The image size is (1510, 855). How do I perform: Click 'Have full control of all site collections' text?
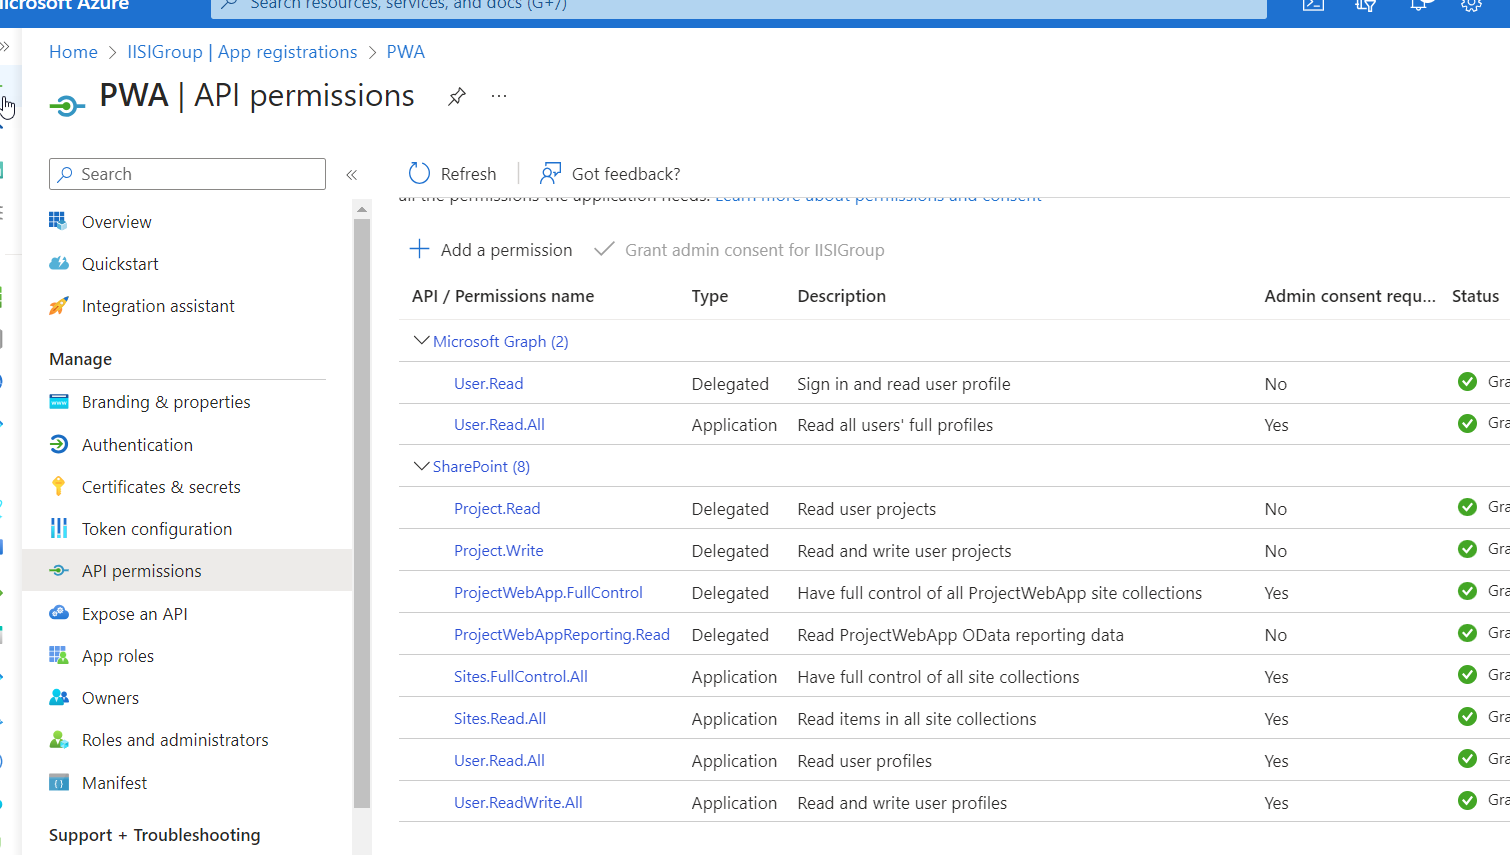click(938, 677)
